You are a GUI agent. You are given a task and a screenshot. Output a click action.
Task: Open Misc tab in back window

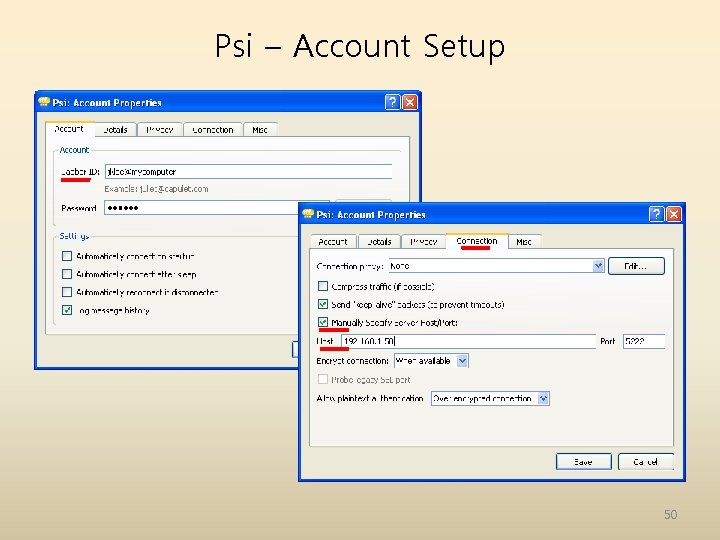click(x=260, y=129)
